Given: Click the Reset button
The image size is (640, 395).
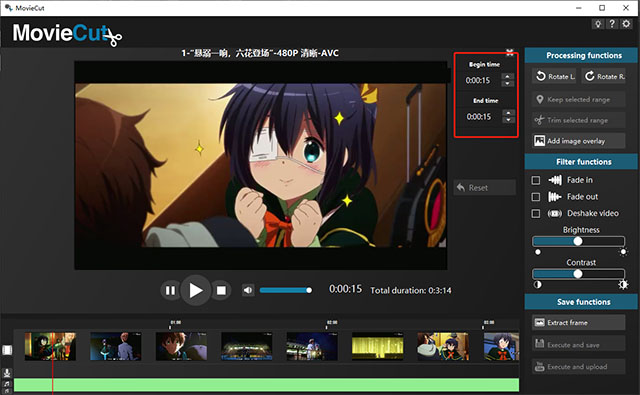Looking at the screenshot, I should pyautogui.click(x=485, y=188).
